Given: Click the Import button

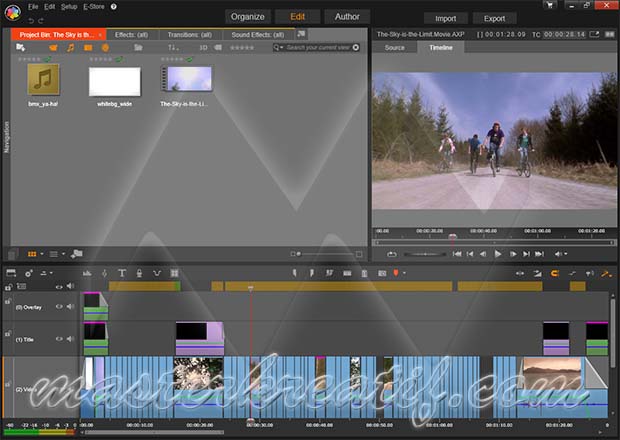Looking at the screenshot, I should (x=446, y=19).
